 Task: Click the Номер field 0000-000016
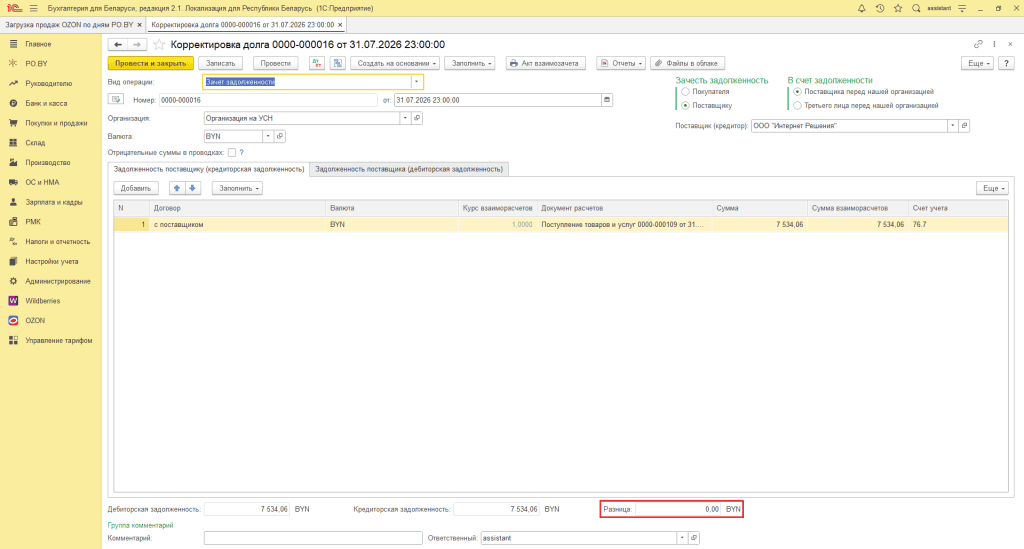pos(268,100)
